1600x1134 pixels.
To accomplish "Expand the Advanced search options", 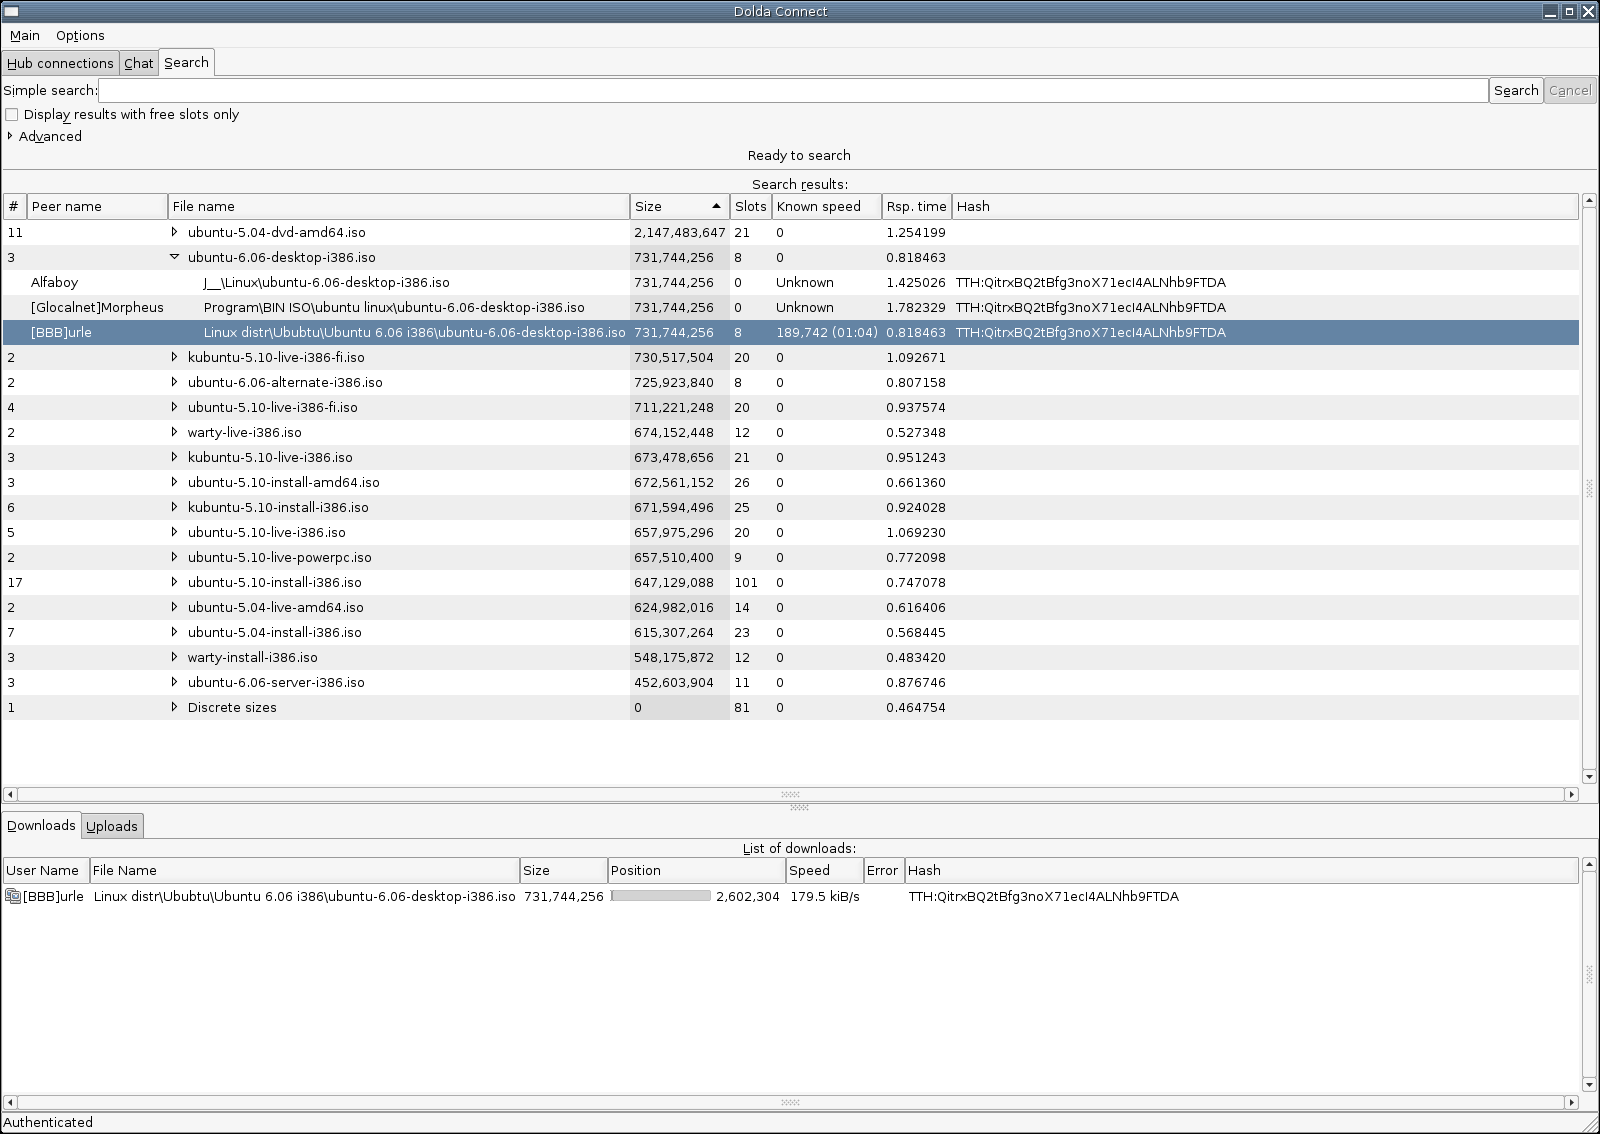I will click(x=10, y=136).
